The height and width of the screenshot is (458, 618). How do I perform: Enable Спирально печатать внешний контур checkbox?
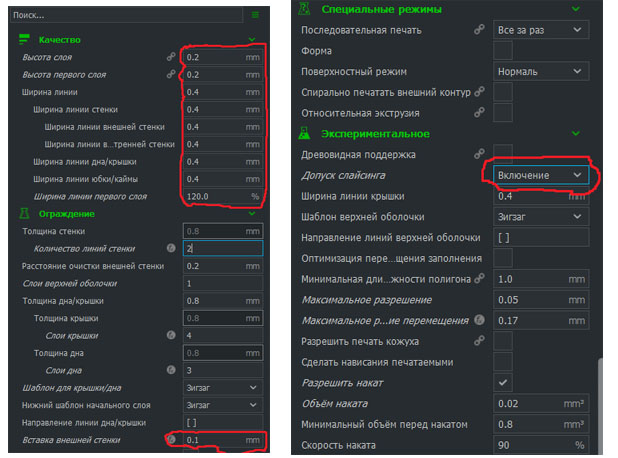tap(503, 92)
